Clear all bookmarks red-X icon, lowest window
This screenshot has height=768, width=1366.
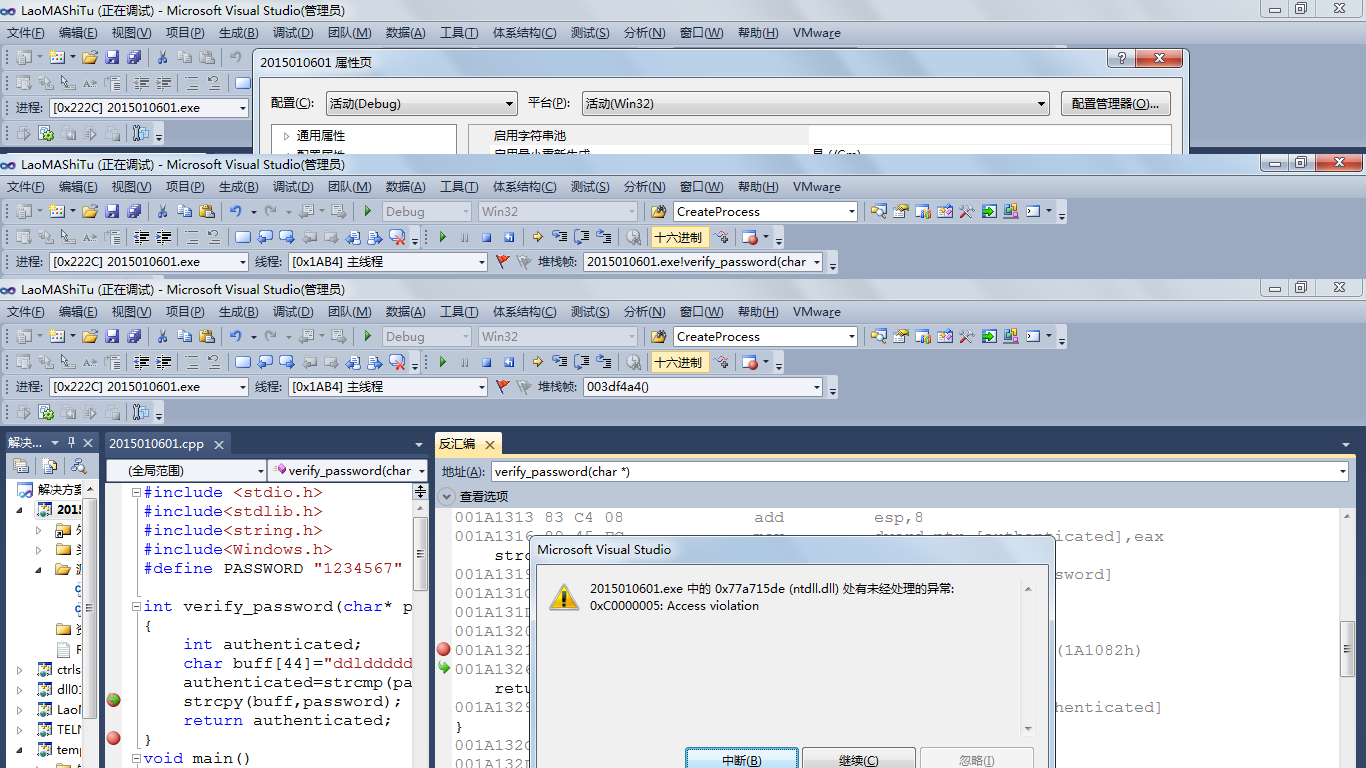click(x=397, y=362)
